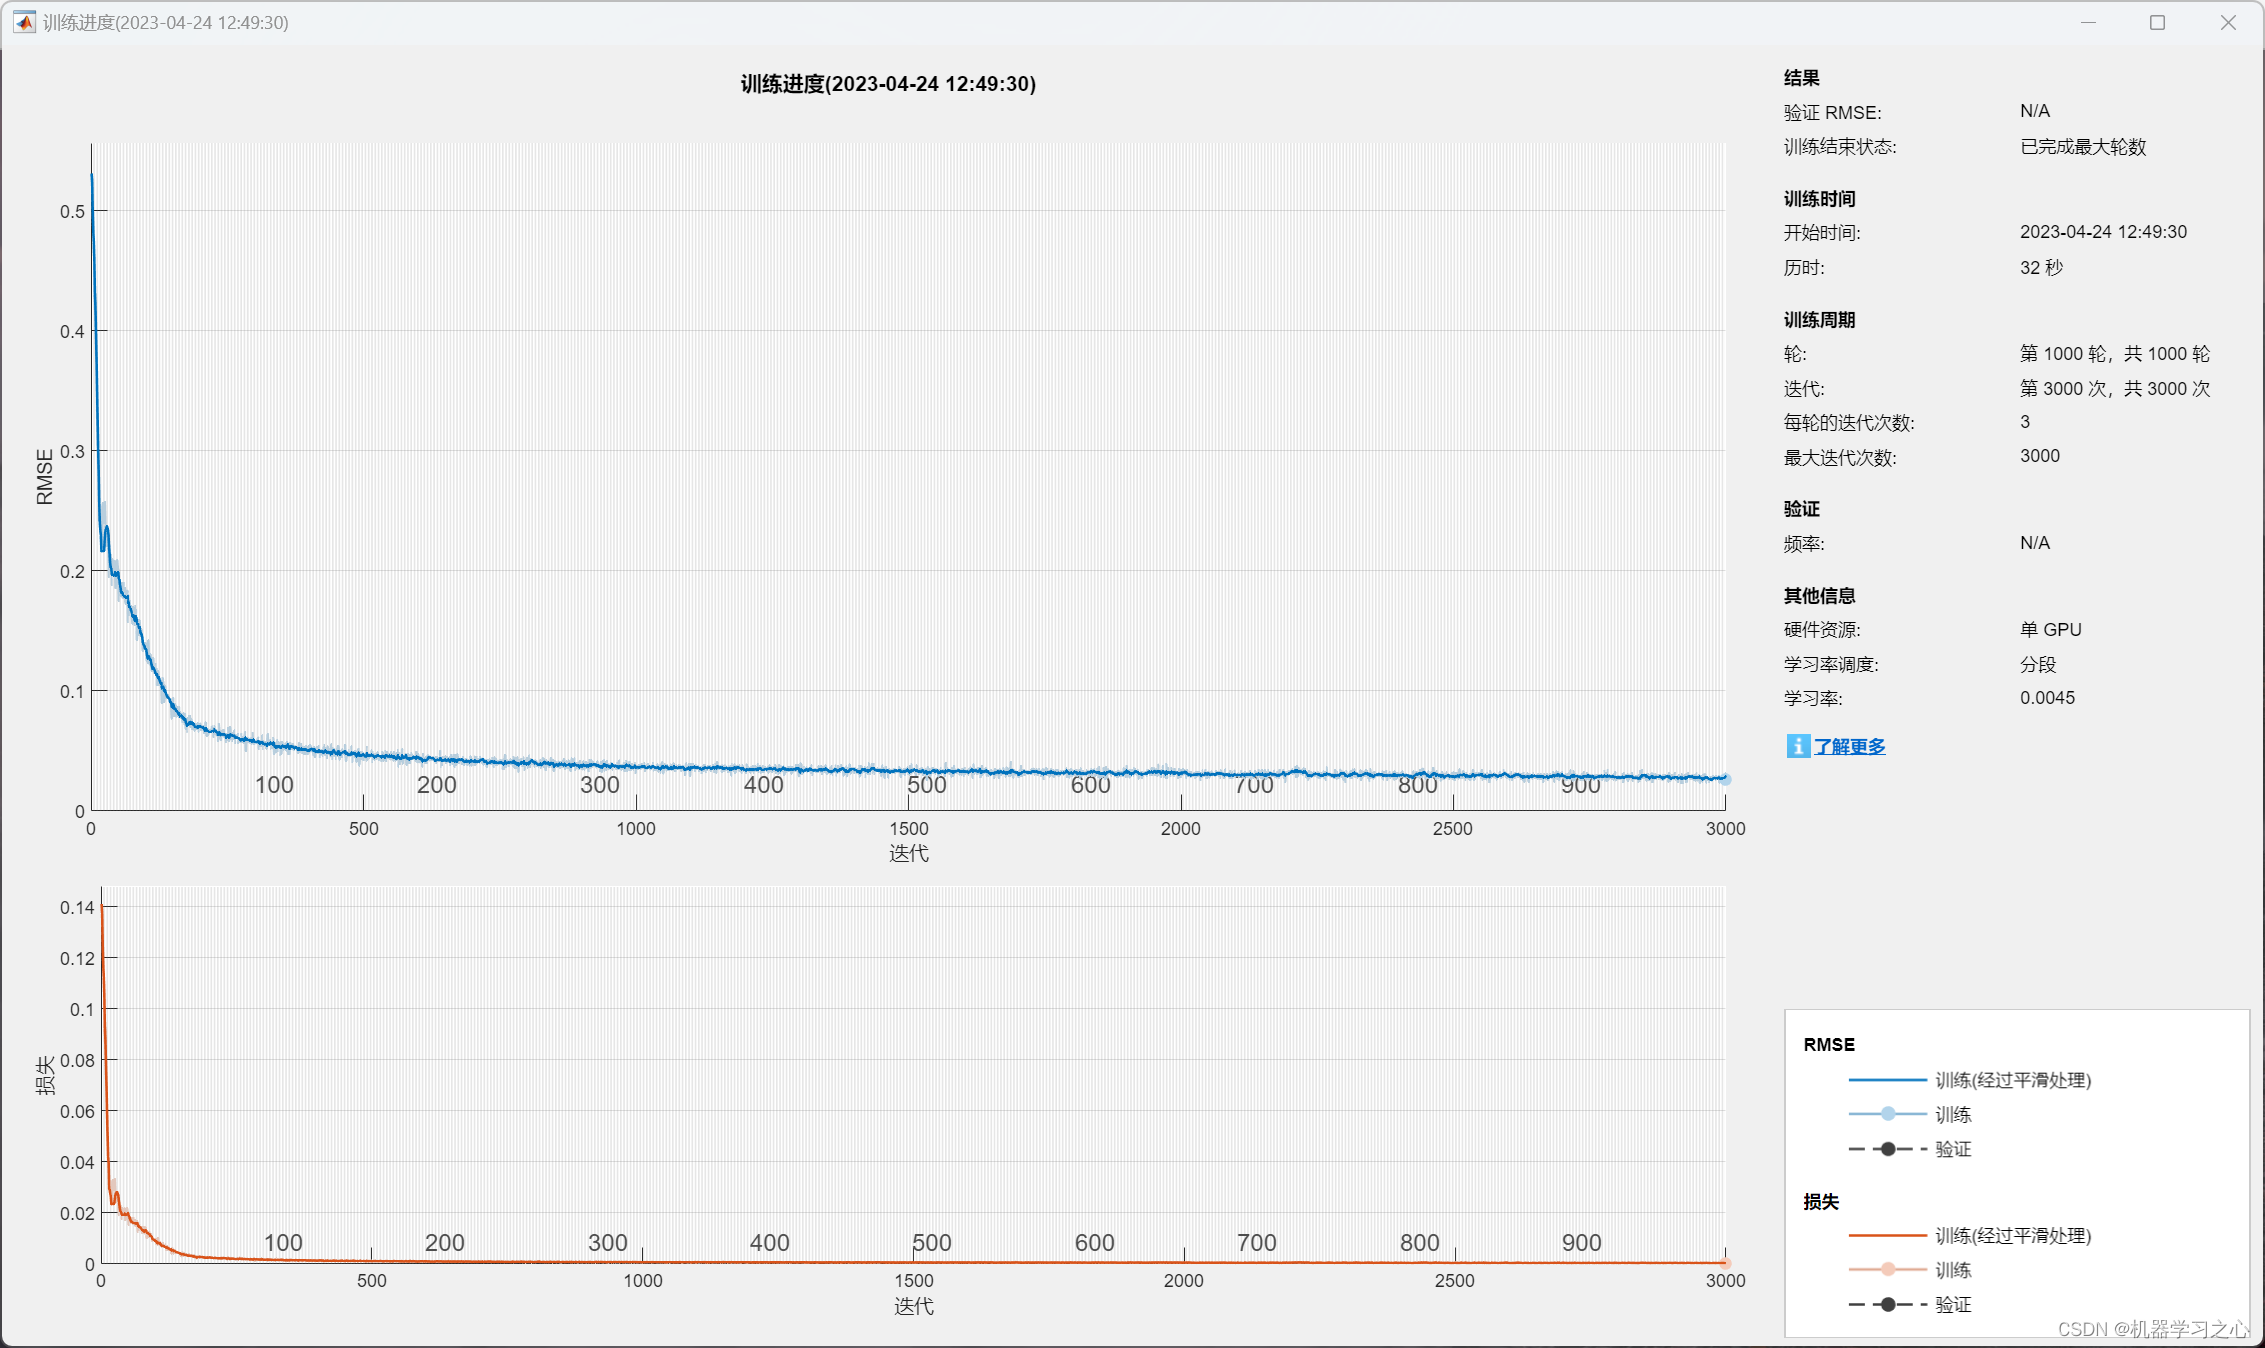This screenshot has height=1348, width=2265.
Task: Click epoch label 500 in the RMSE plot
Action: point(927,785)
